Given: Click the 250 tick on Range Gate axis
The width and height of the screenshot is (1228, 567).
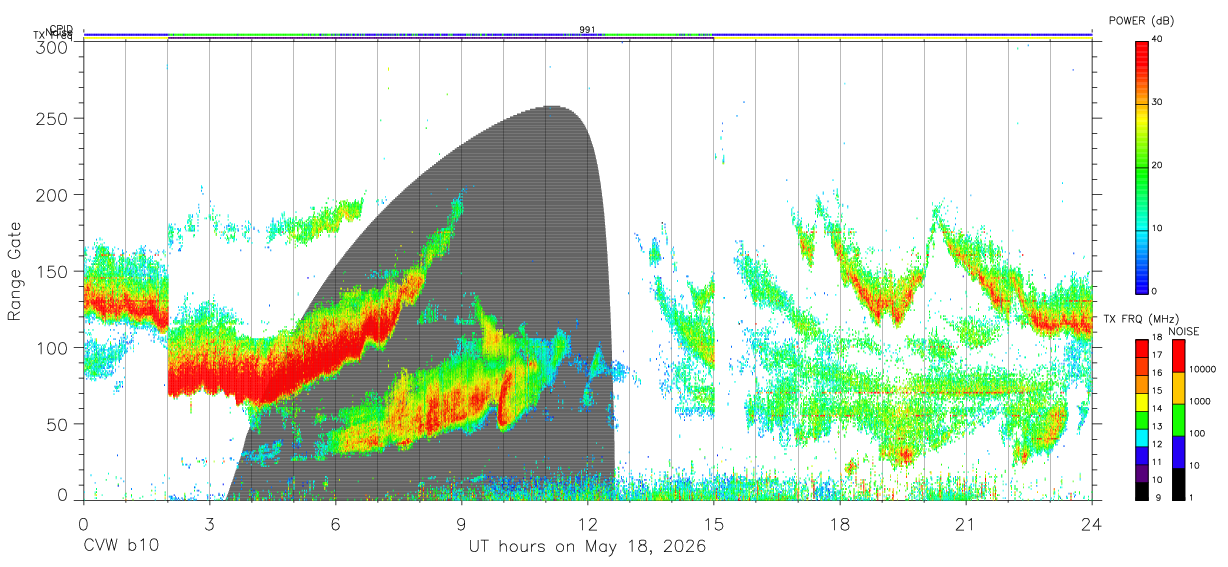Looking at the screenshot, I should pyautogui.click(x=53, y=118).
